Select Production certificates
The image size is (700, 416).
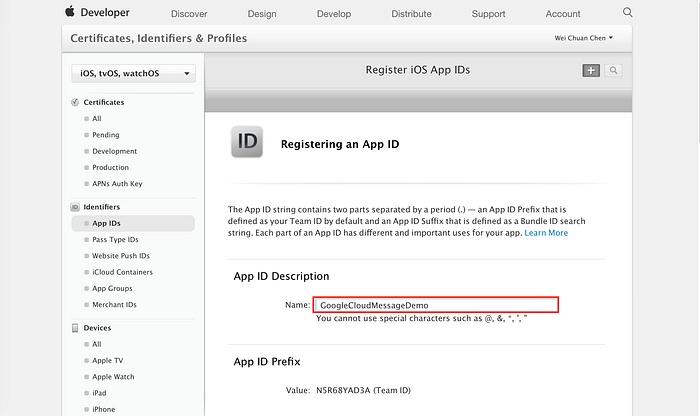[x=110, y=167]
